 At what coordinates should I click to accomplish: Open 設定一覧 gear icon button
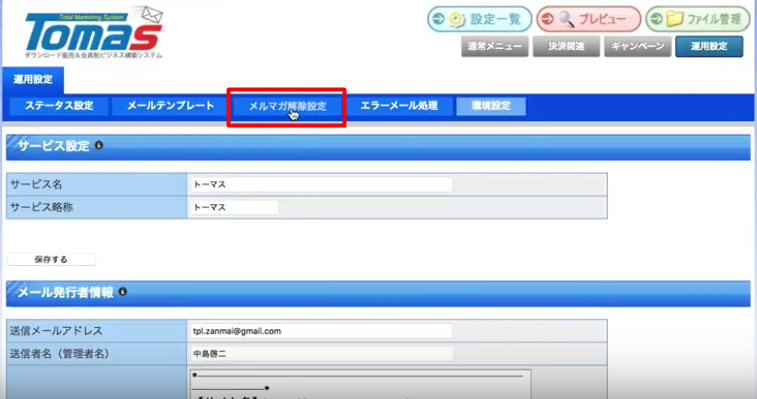click(479, 19)
